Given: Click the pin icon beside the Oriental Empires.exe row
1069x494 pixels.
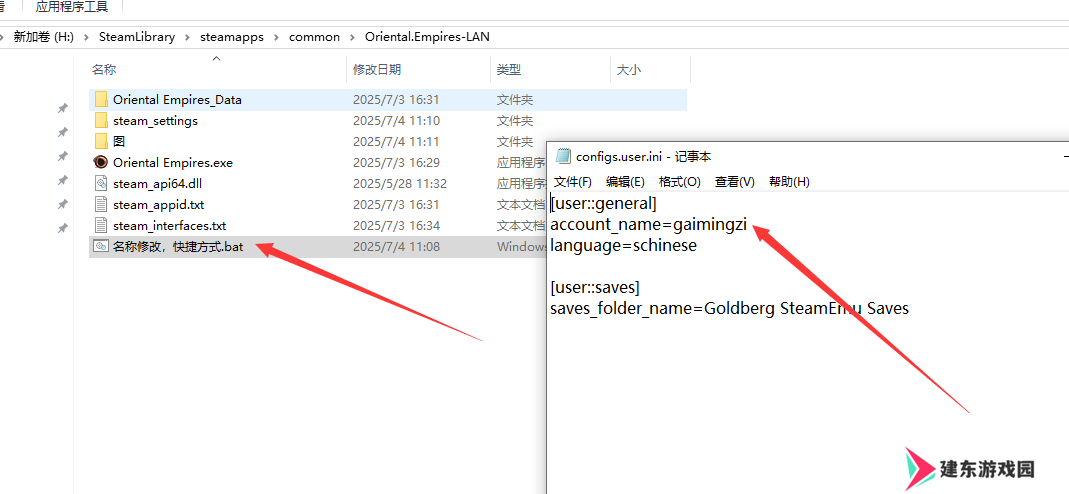Looking at the screenshot, I should 62,157.
